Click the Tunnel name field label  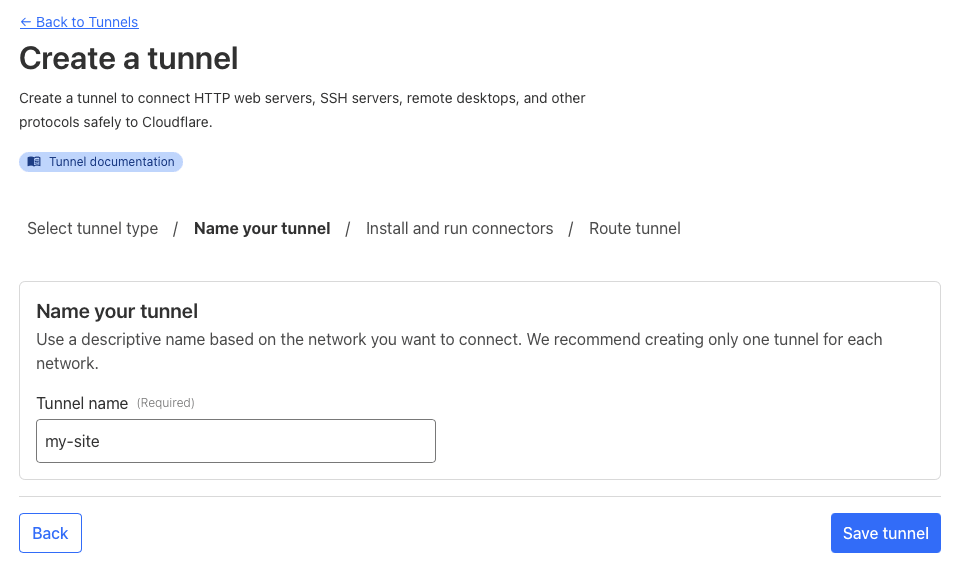click(82, 403)
